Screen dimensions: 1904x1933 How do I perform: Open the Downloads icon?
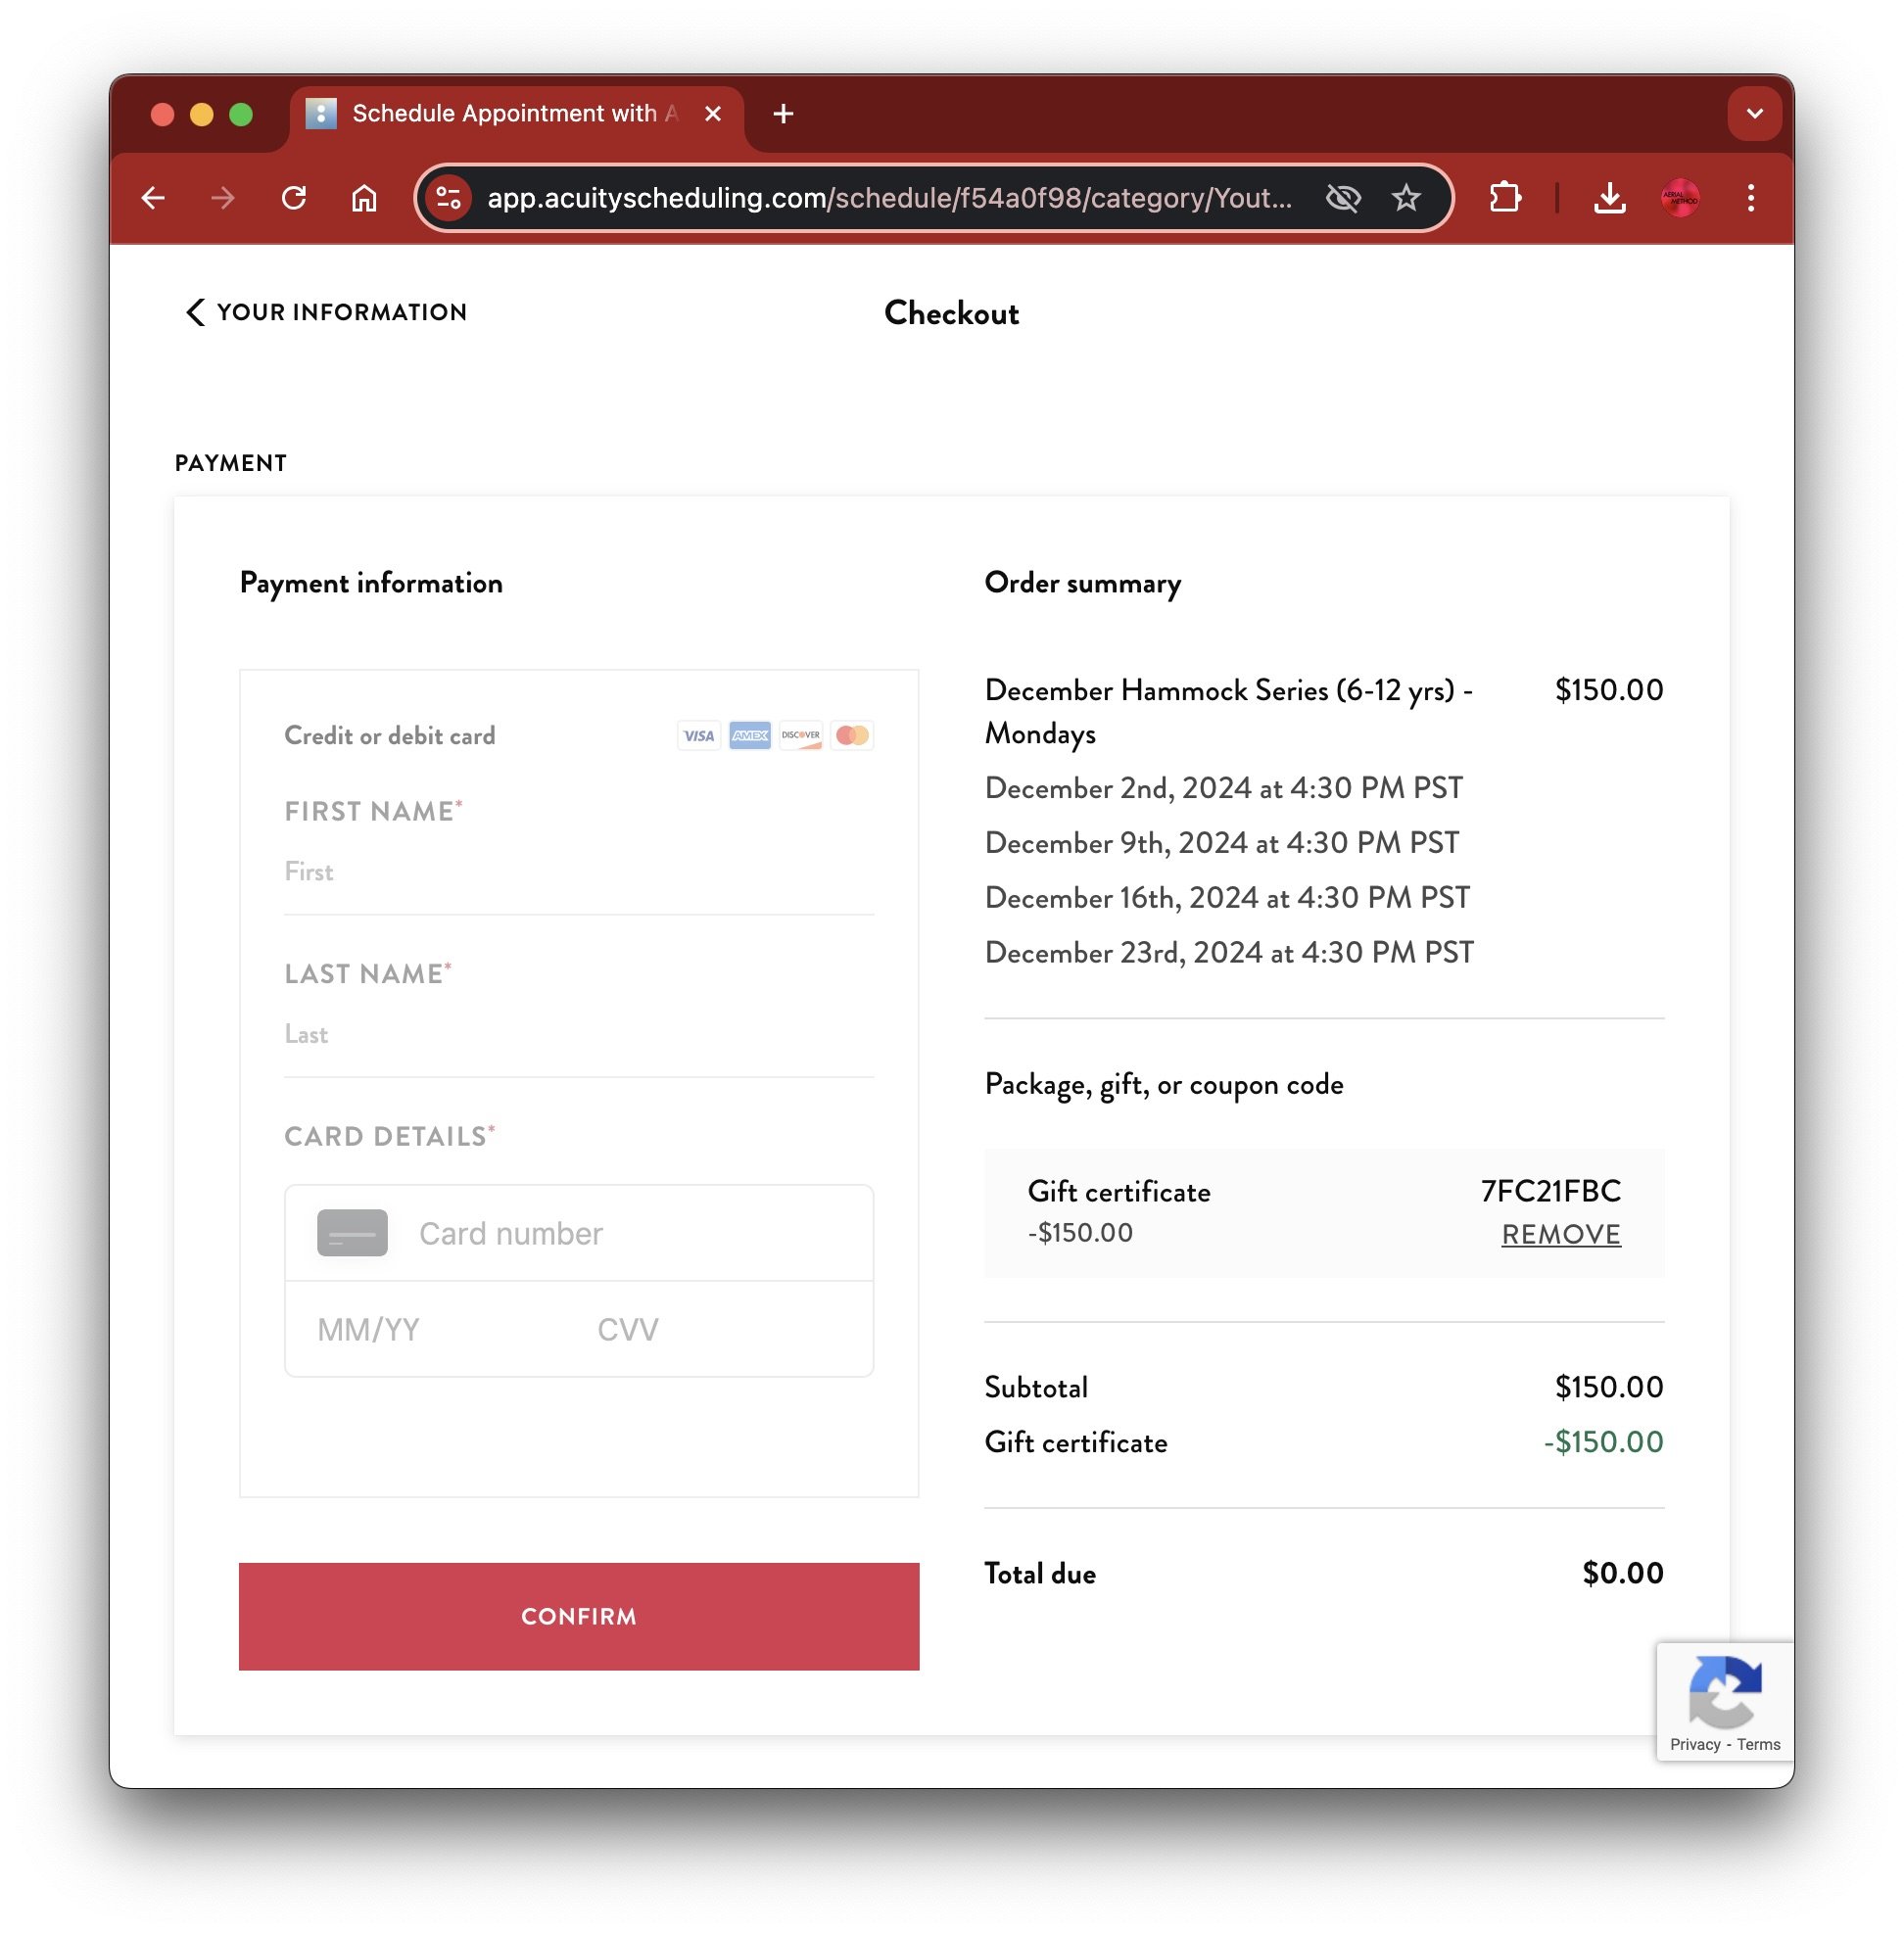point(1609,198)
